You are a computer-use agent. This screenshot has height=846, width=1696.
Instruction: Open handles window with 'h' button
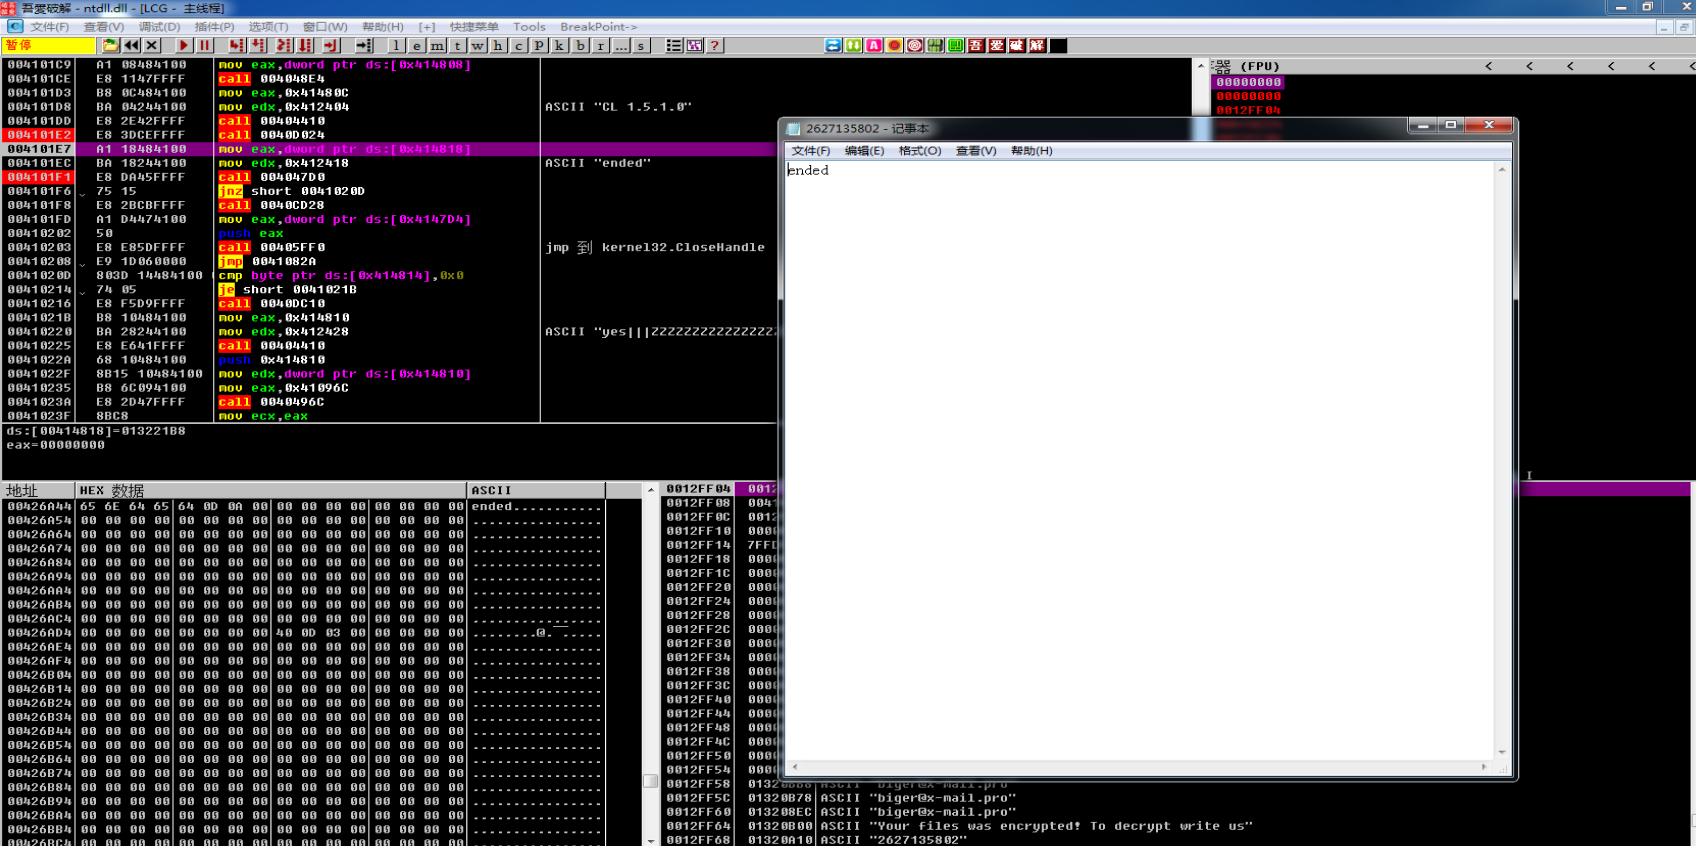(x=498, y=45)
